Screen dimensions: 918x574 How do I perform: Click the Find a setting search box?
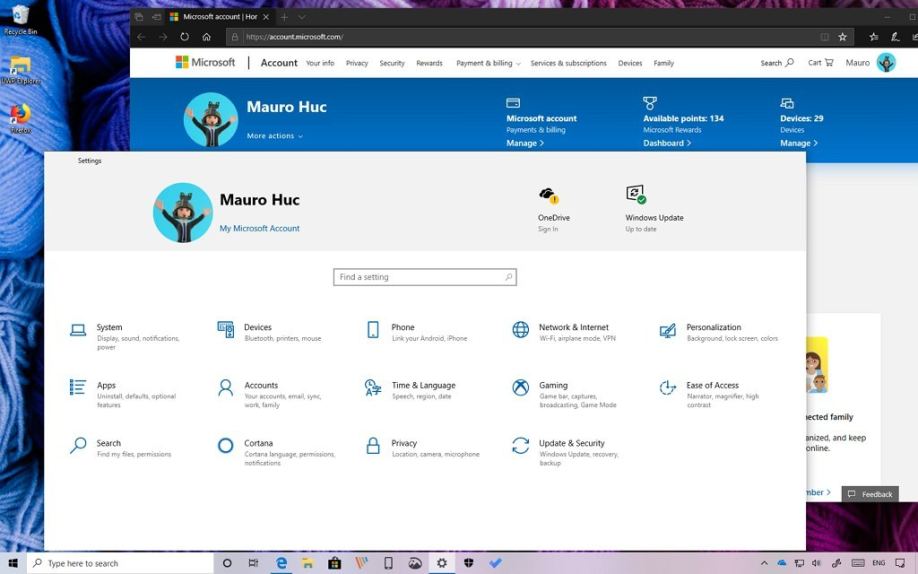click(424, 277)
